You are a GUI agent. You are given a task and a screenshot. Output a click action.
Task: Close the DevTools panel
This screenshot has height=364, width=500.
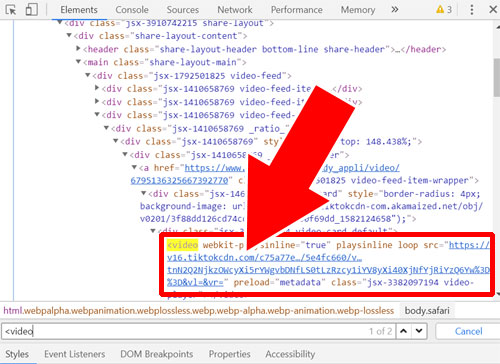493,9
